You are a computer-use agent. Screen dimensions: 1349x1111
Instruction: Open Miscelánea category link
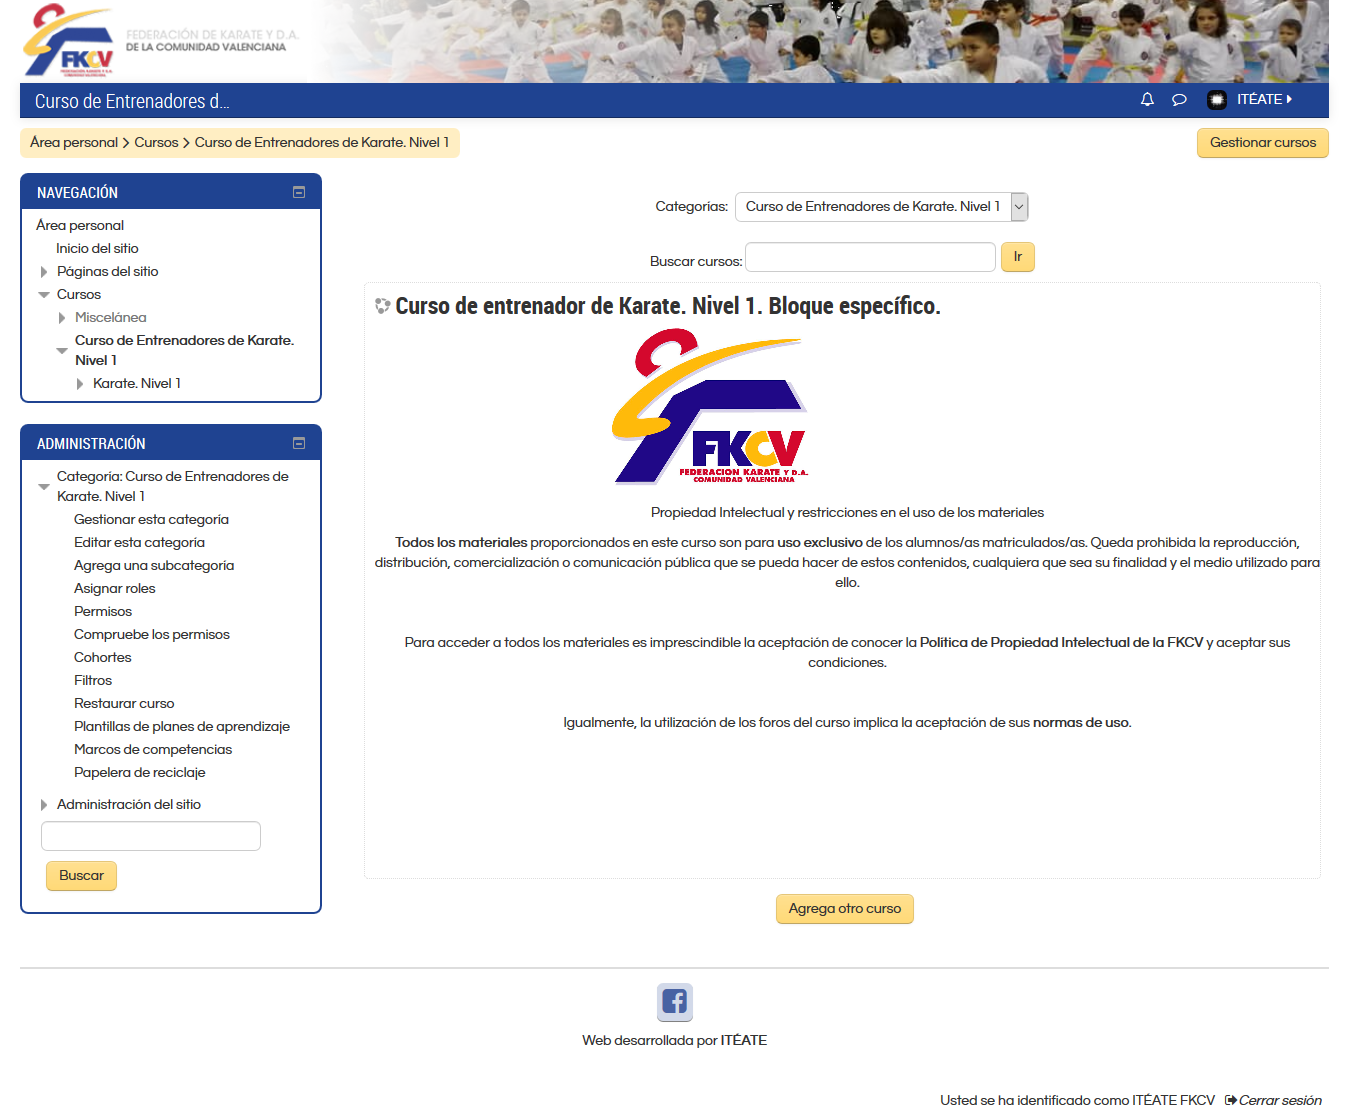tap(110, 318)
